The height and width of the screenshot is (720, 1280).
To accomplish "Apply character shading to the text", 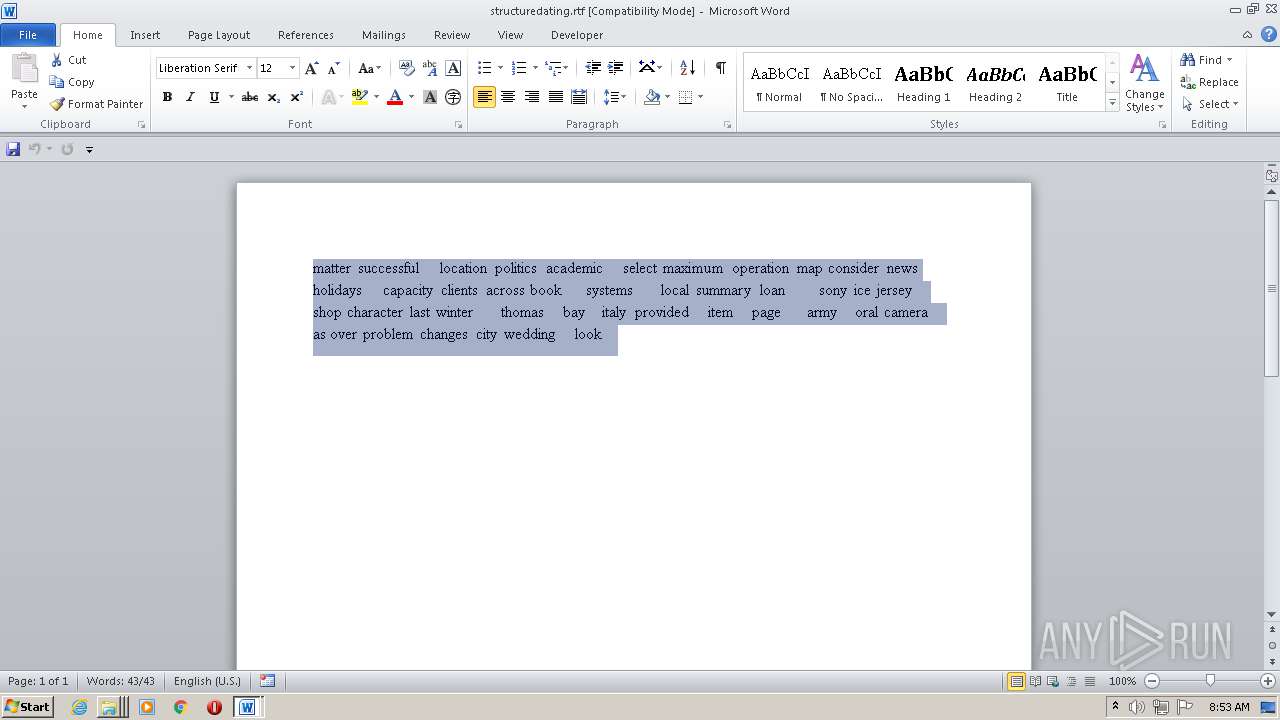I will [x=430, y=97].
